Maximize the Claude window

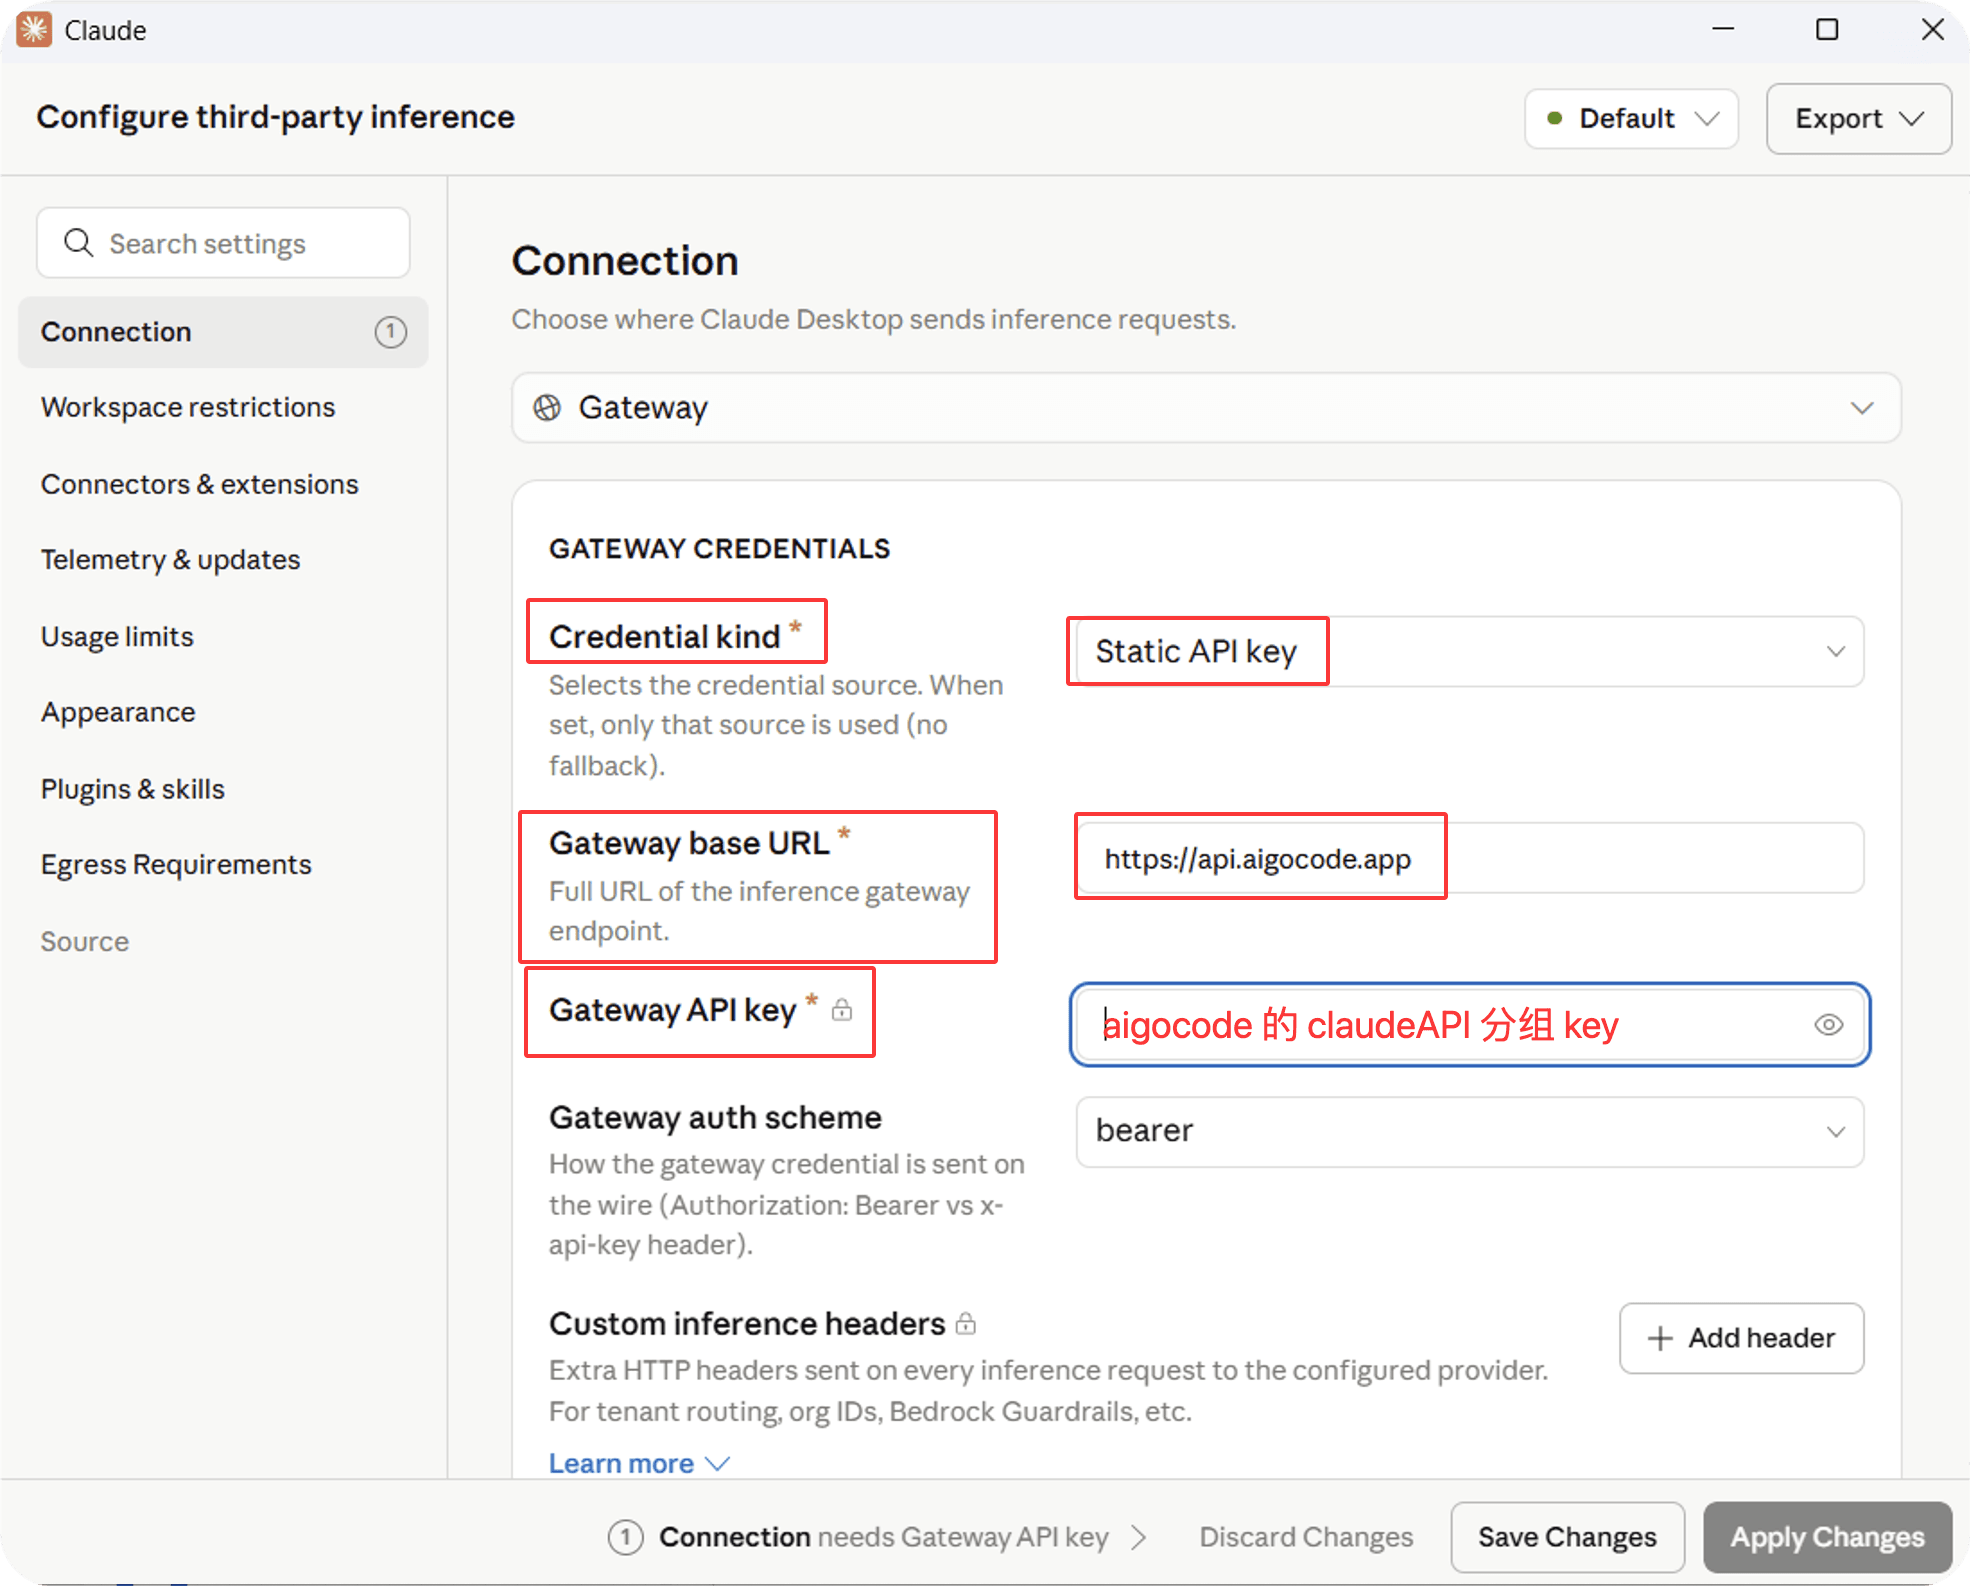coord(1827,30)
